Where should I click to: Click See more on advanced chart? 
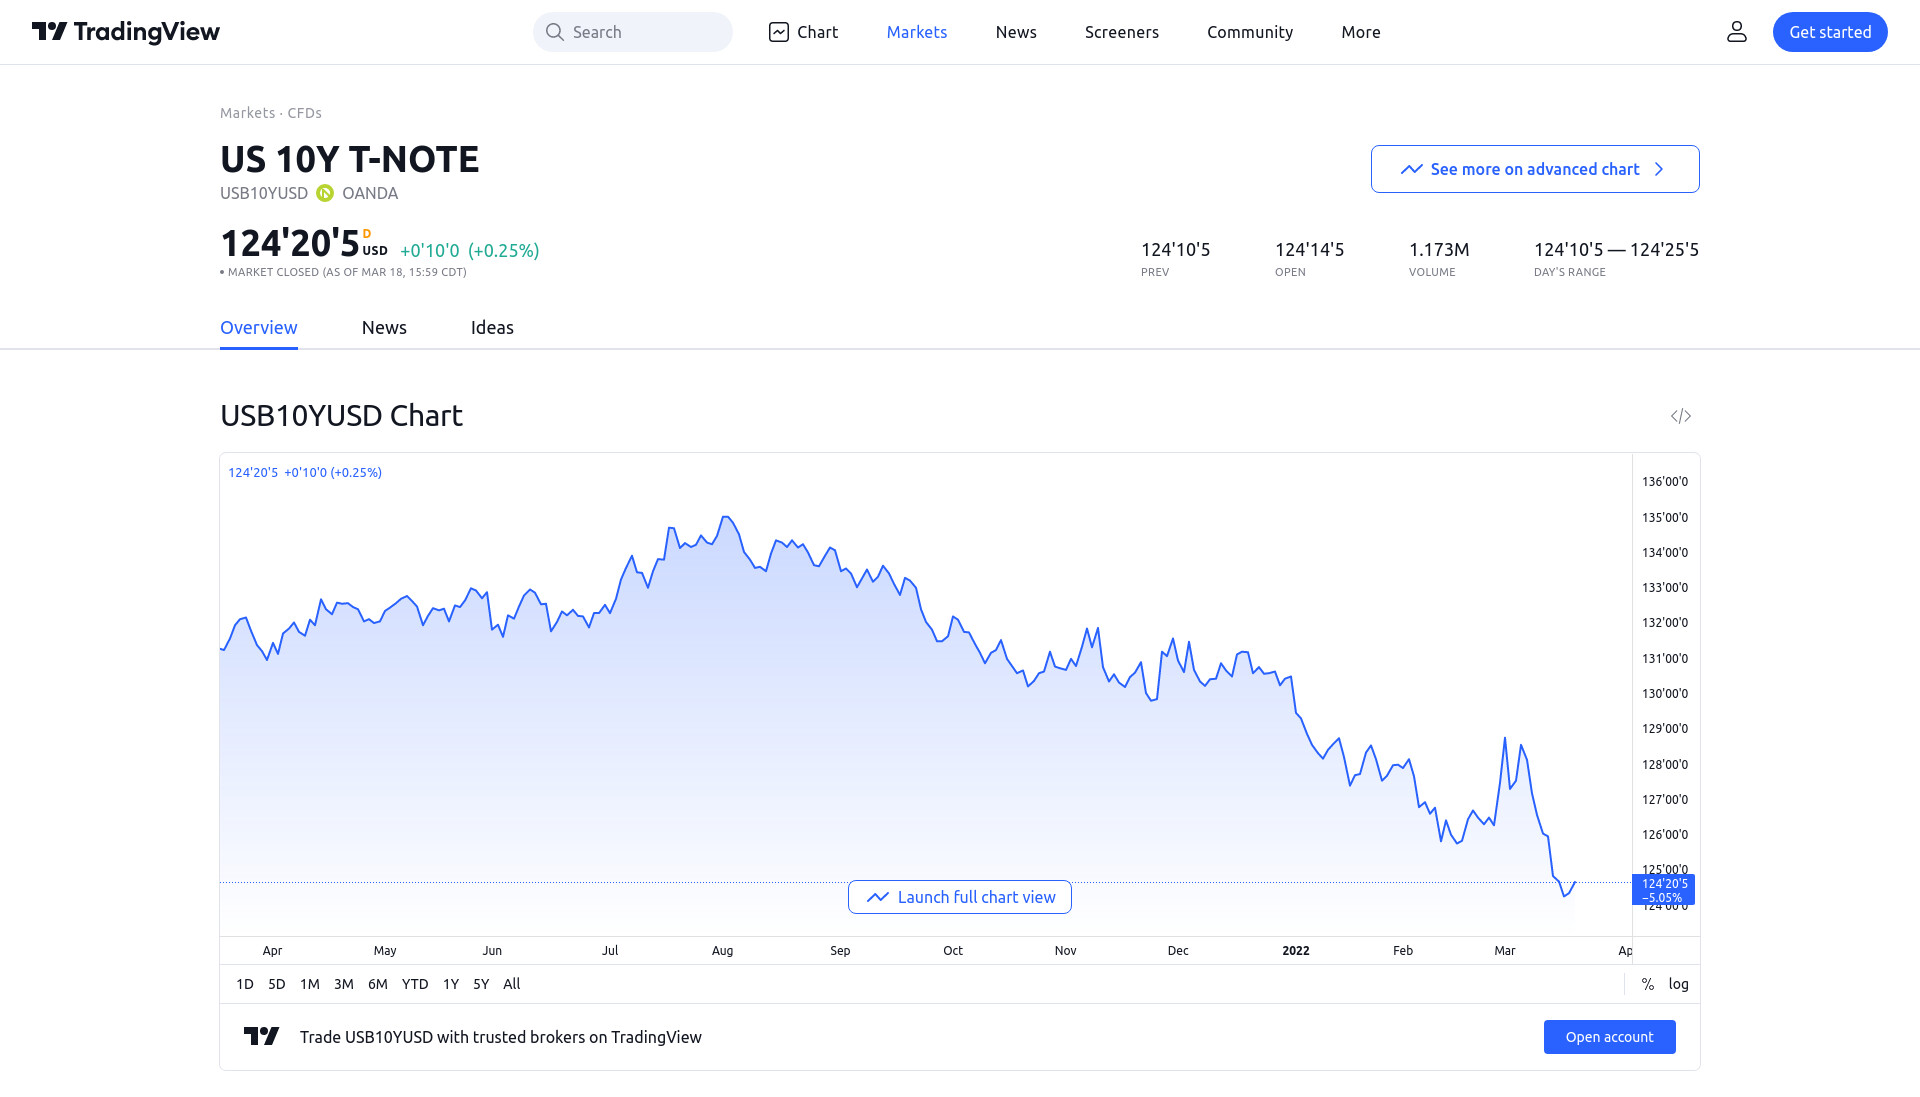click(x=1535, y=169)
